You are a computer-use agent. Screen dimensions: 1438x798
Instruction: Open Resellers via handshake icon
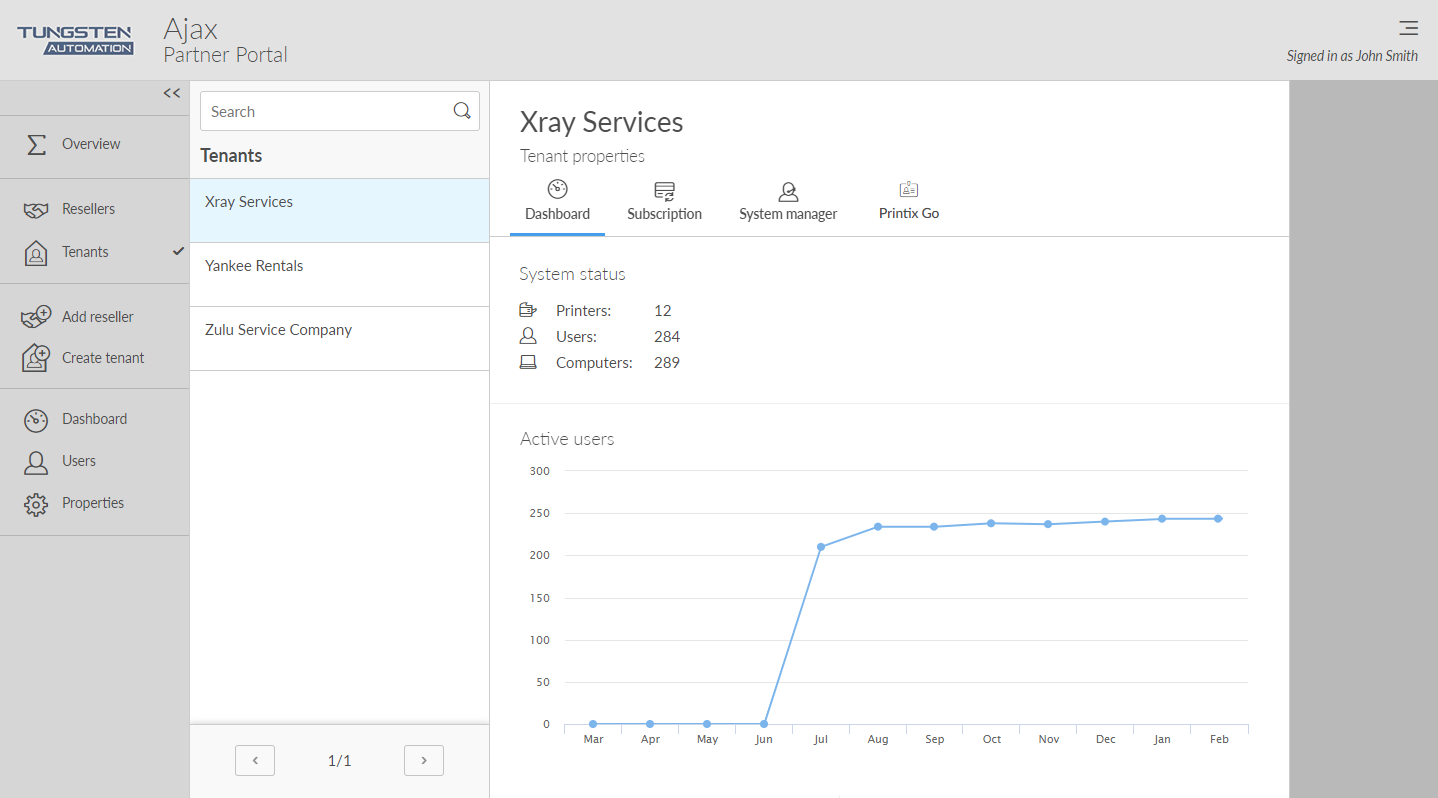(x=36, y=210)
